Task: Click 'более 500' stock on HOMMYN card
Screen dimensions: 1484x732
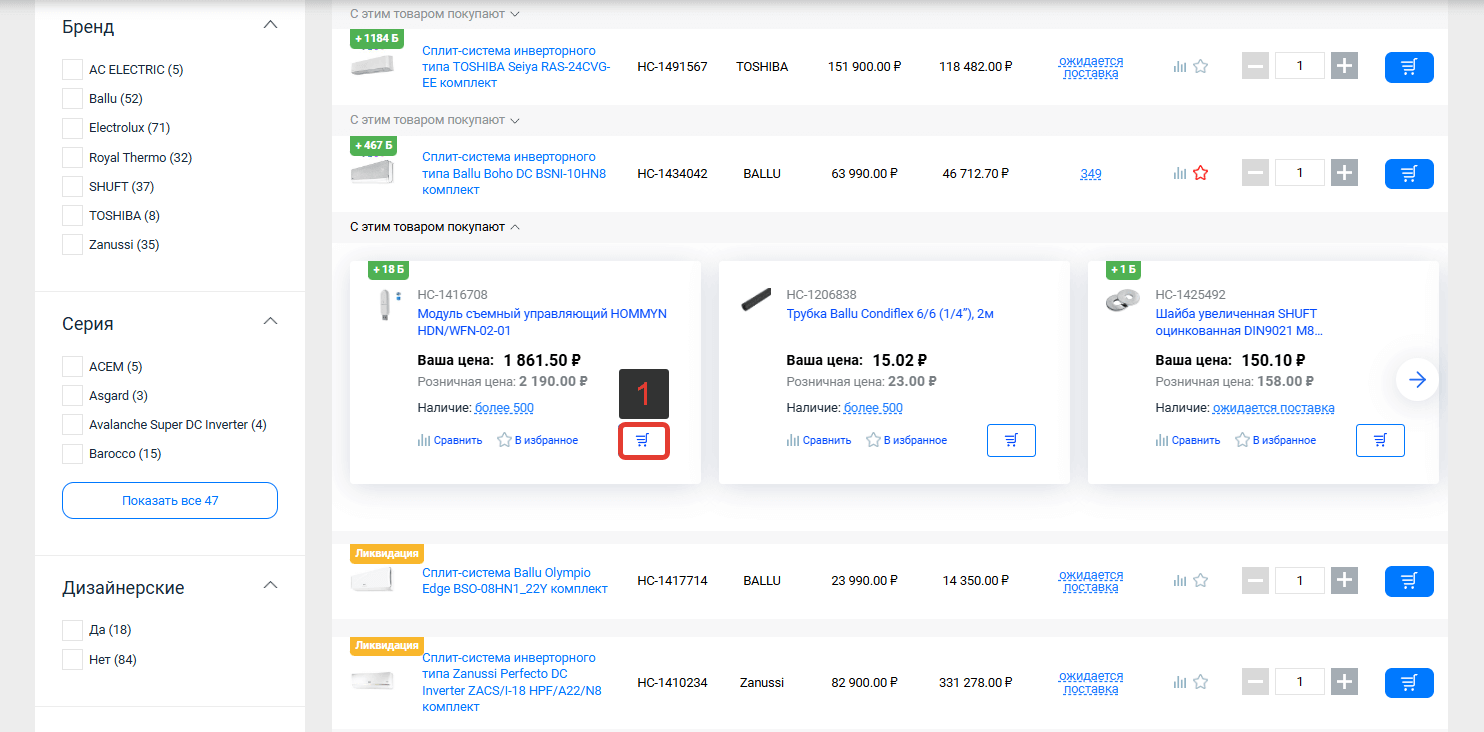Action: [x=504, y=408]
